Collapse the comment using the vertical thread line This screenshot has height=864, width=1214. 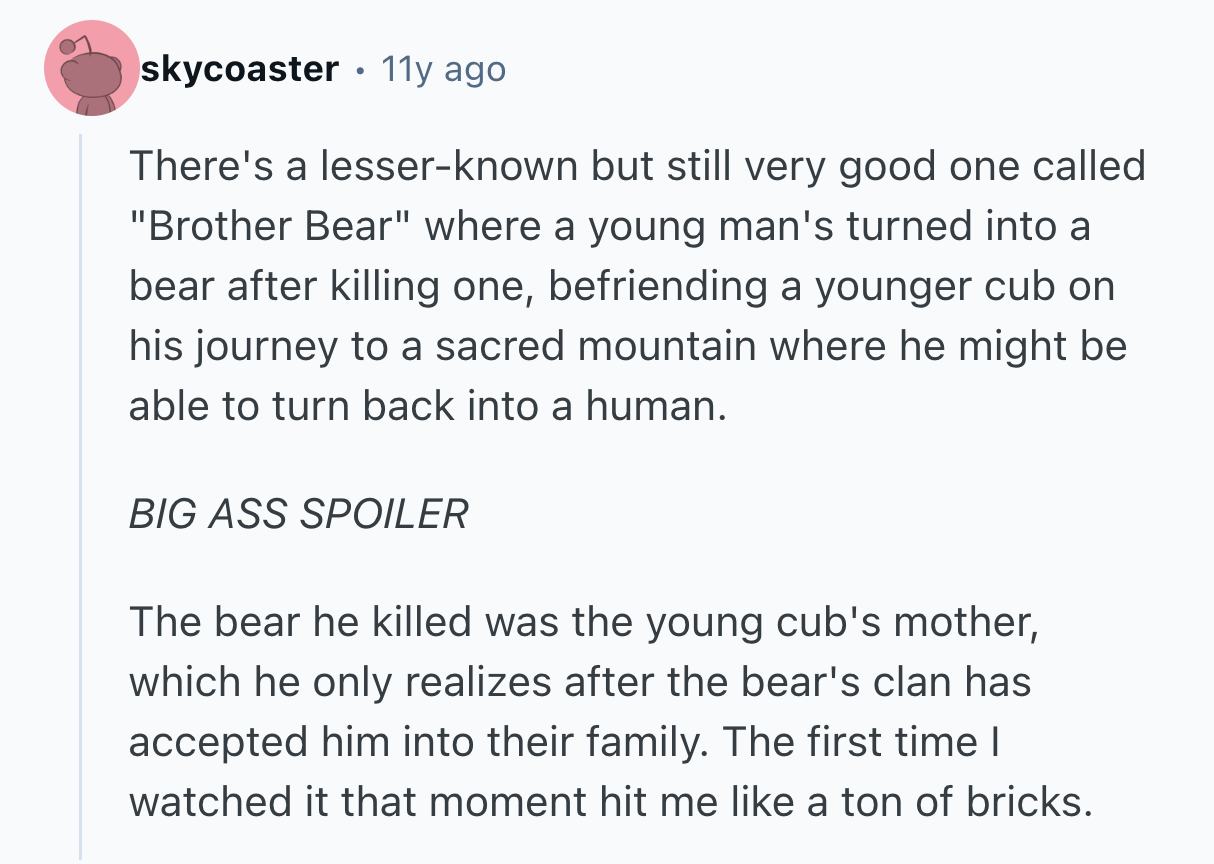81,500
